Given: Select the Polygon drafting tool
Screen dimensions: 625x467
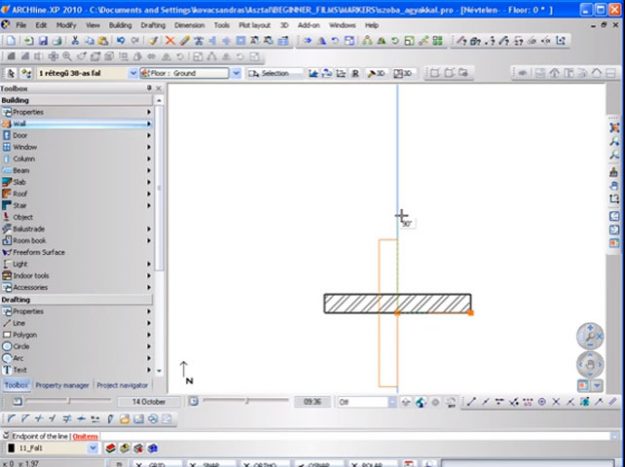Looking at the screenshot, I should tap(25, 334).
